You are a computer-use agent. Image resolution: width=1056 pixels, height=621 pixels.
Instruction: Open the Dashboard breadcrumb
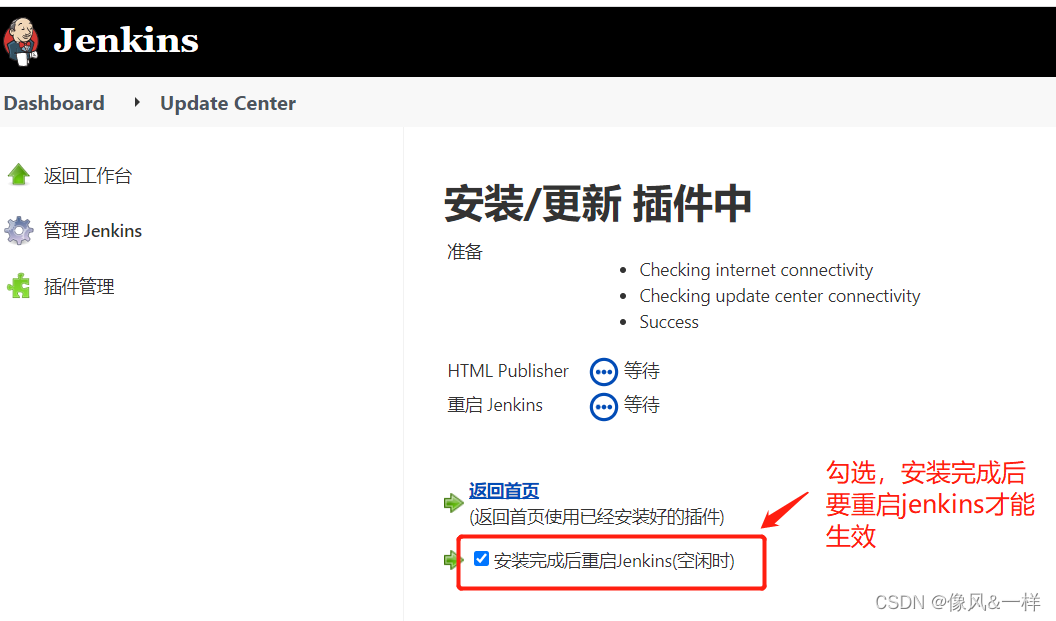tap(54, 103)
